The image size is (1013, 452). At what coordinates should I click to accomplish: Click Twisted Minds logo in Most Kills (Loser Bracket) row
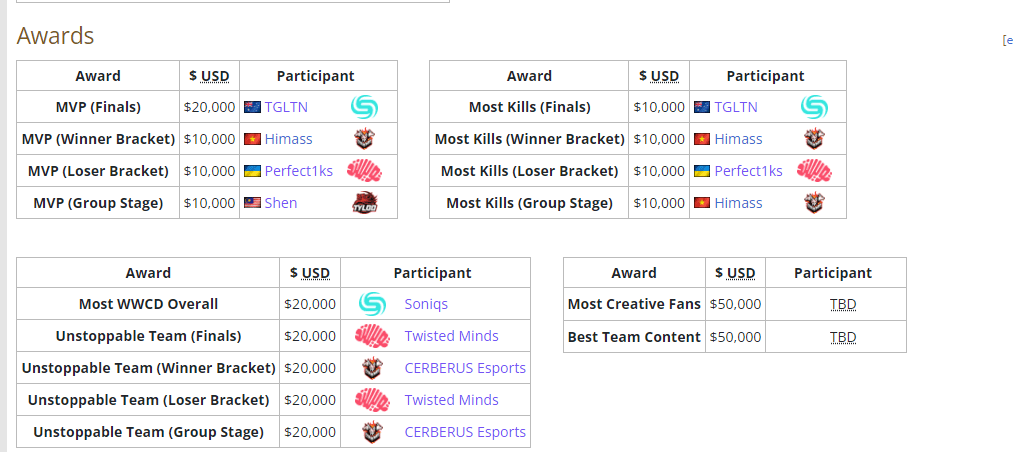point(814,171)
